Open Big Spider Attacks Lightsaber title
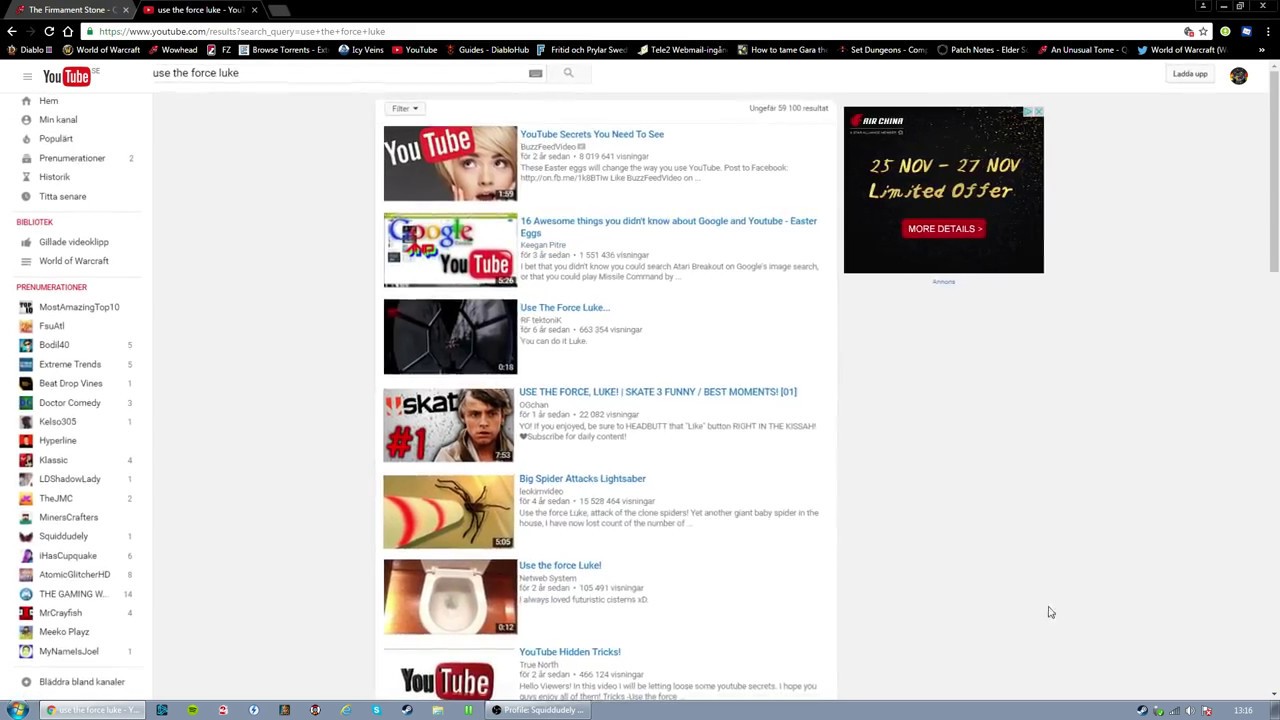The width and height of the screenshot is (1280, 720). [582, 479]
